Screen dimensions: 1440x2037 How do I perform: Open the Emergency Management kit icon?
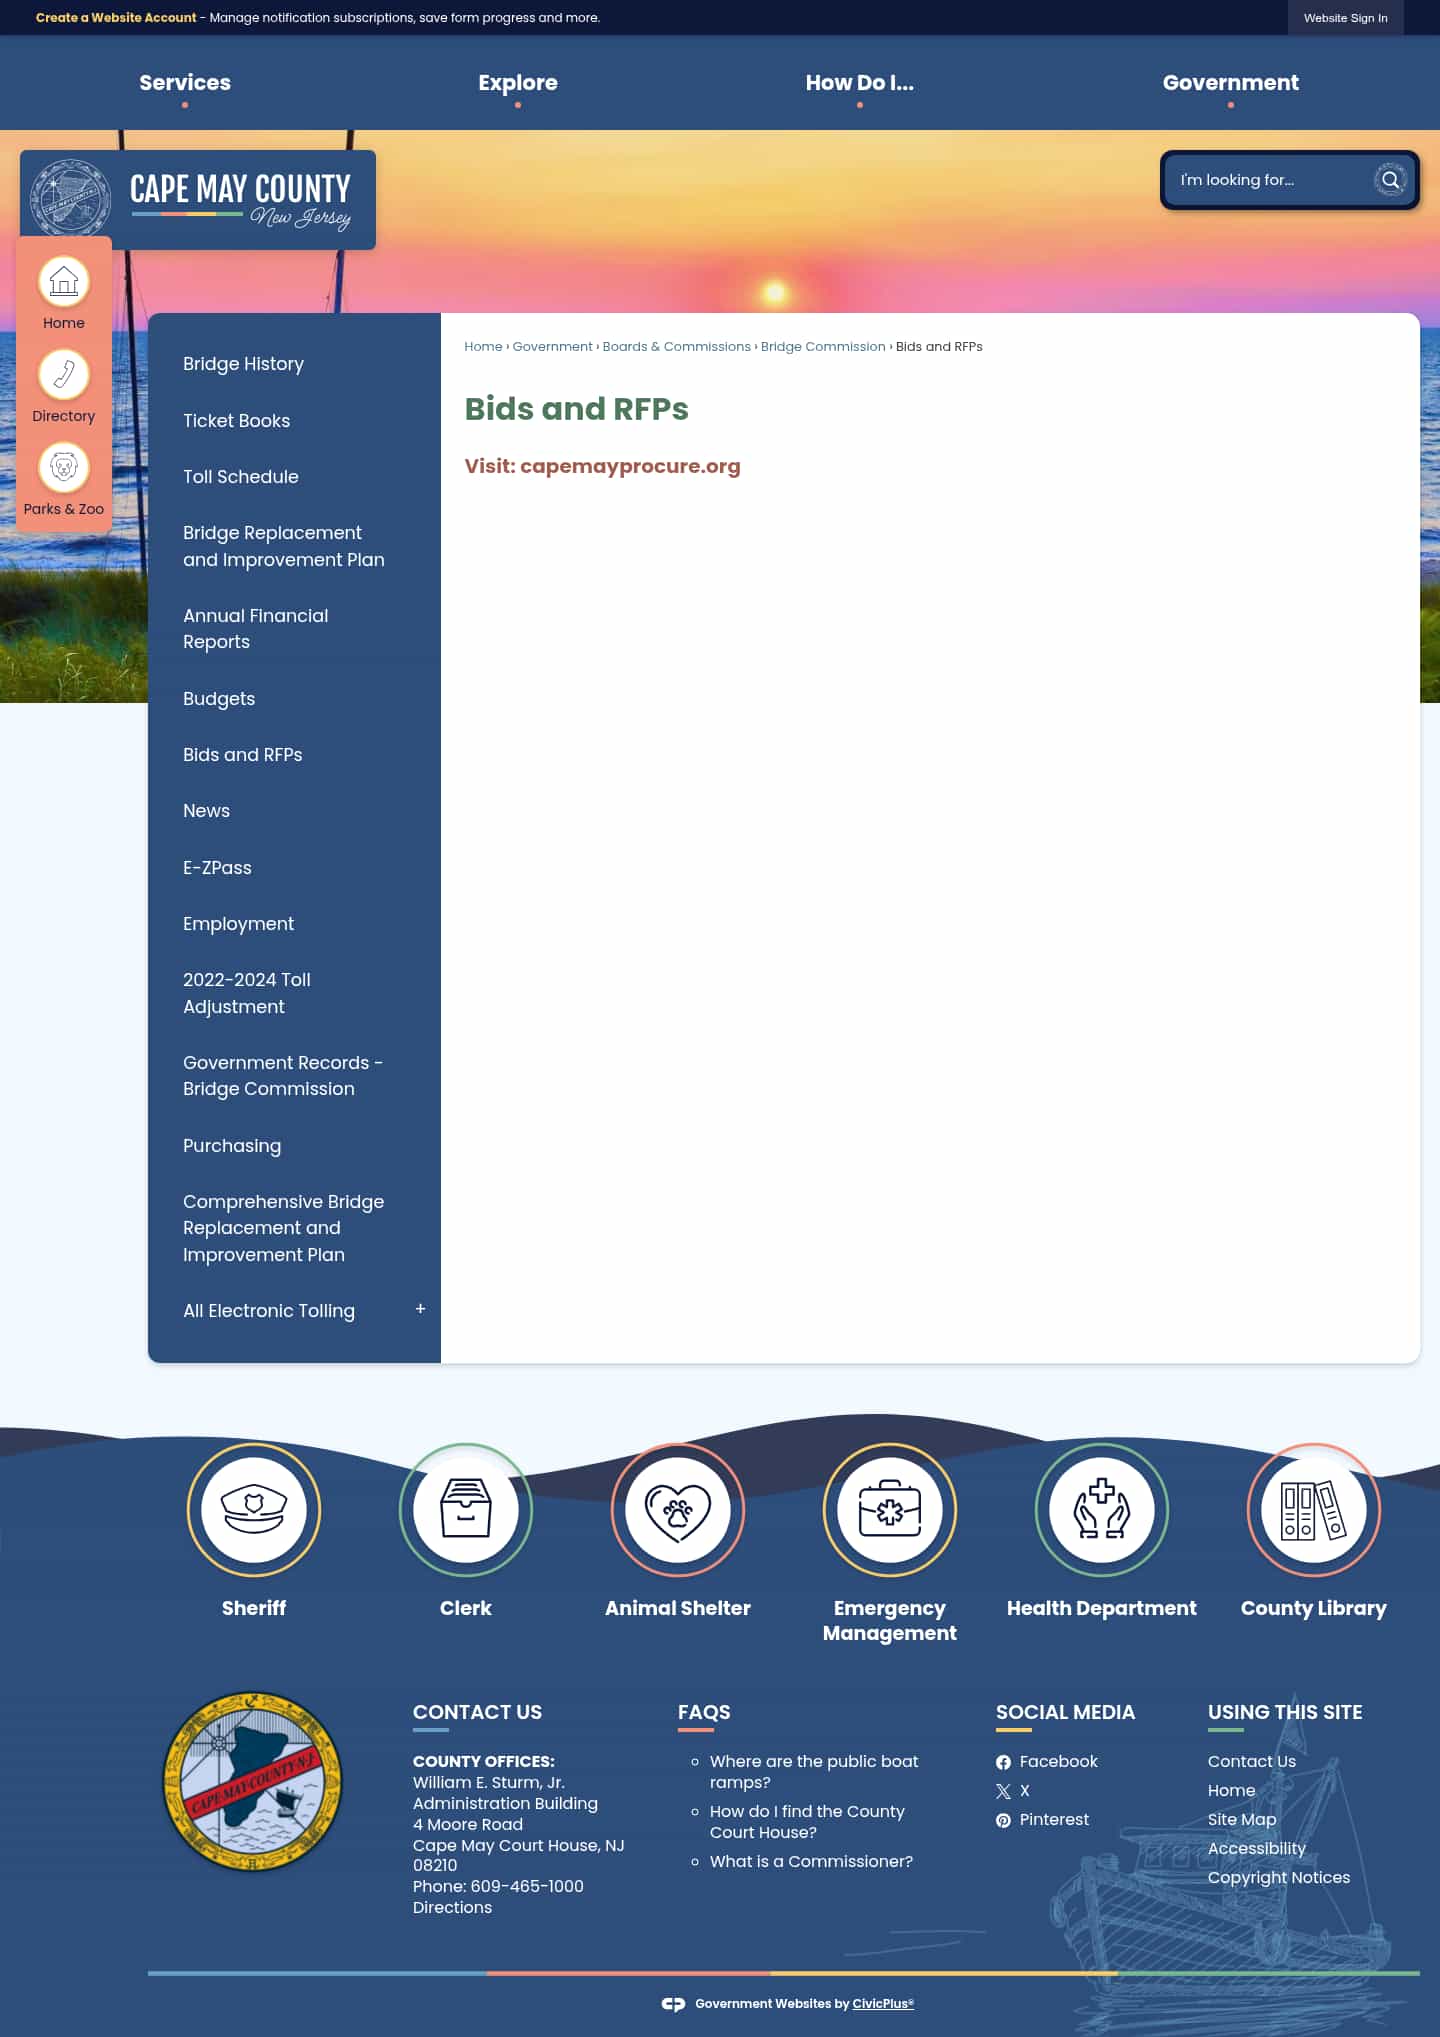coord(890,1509)
